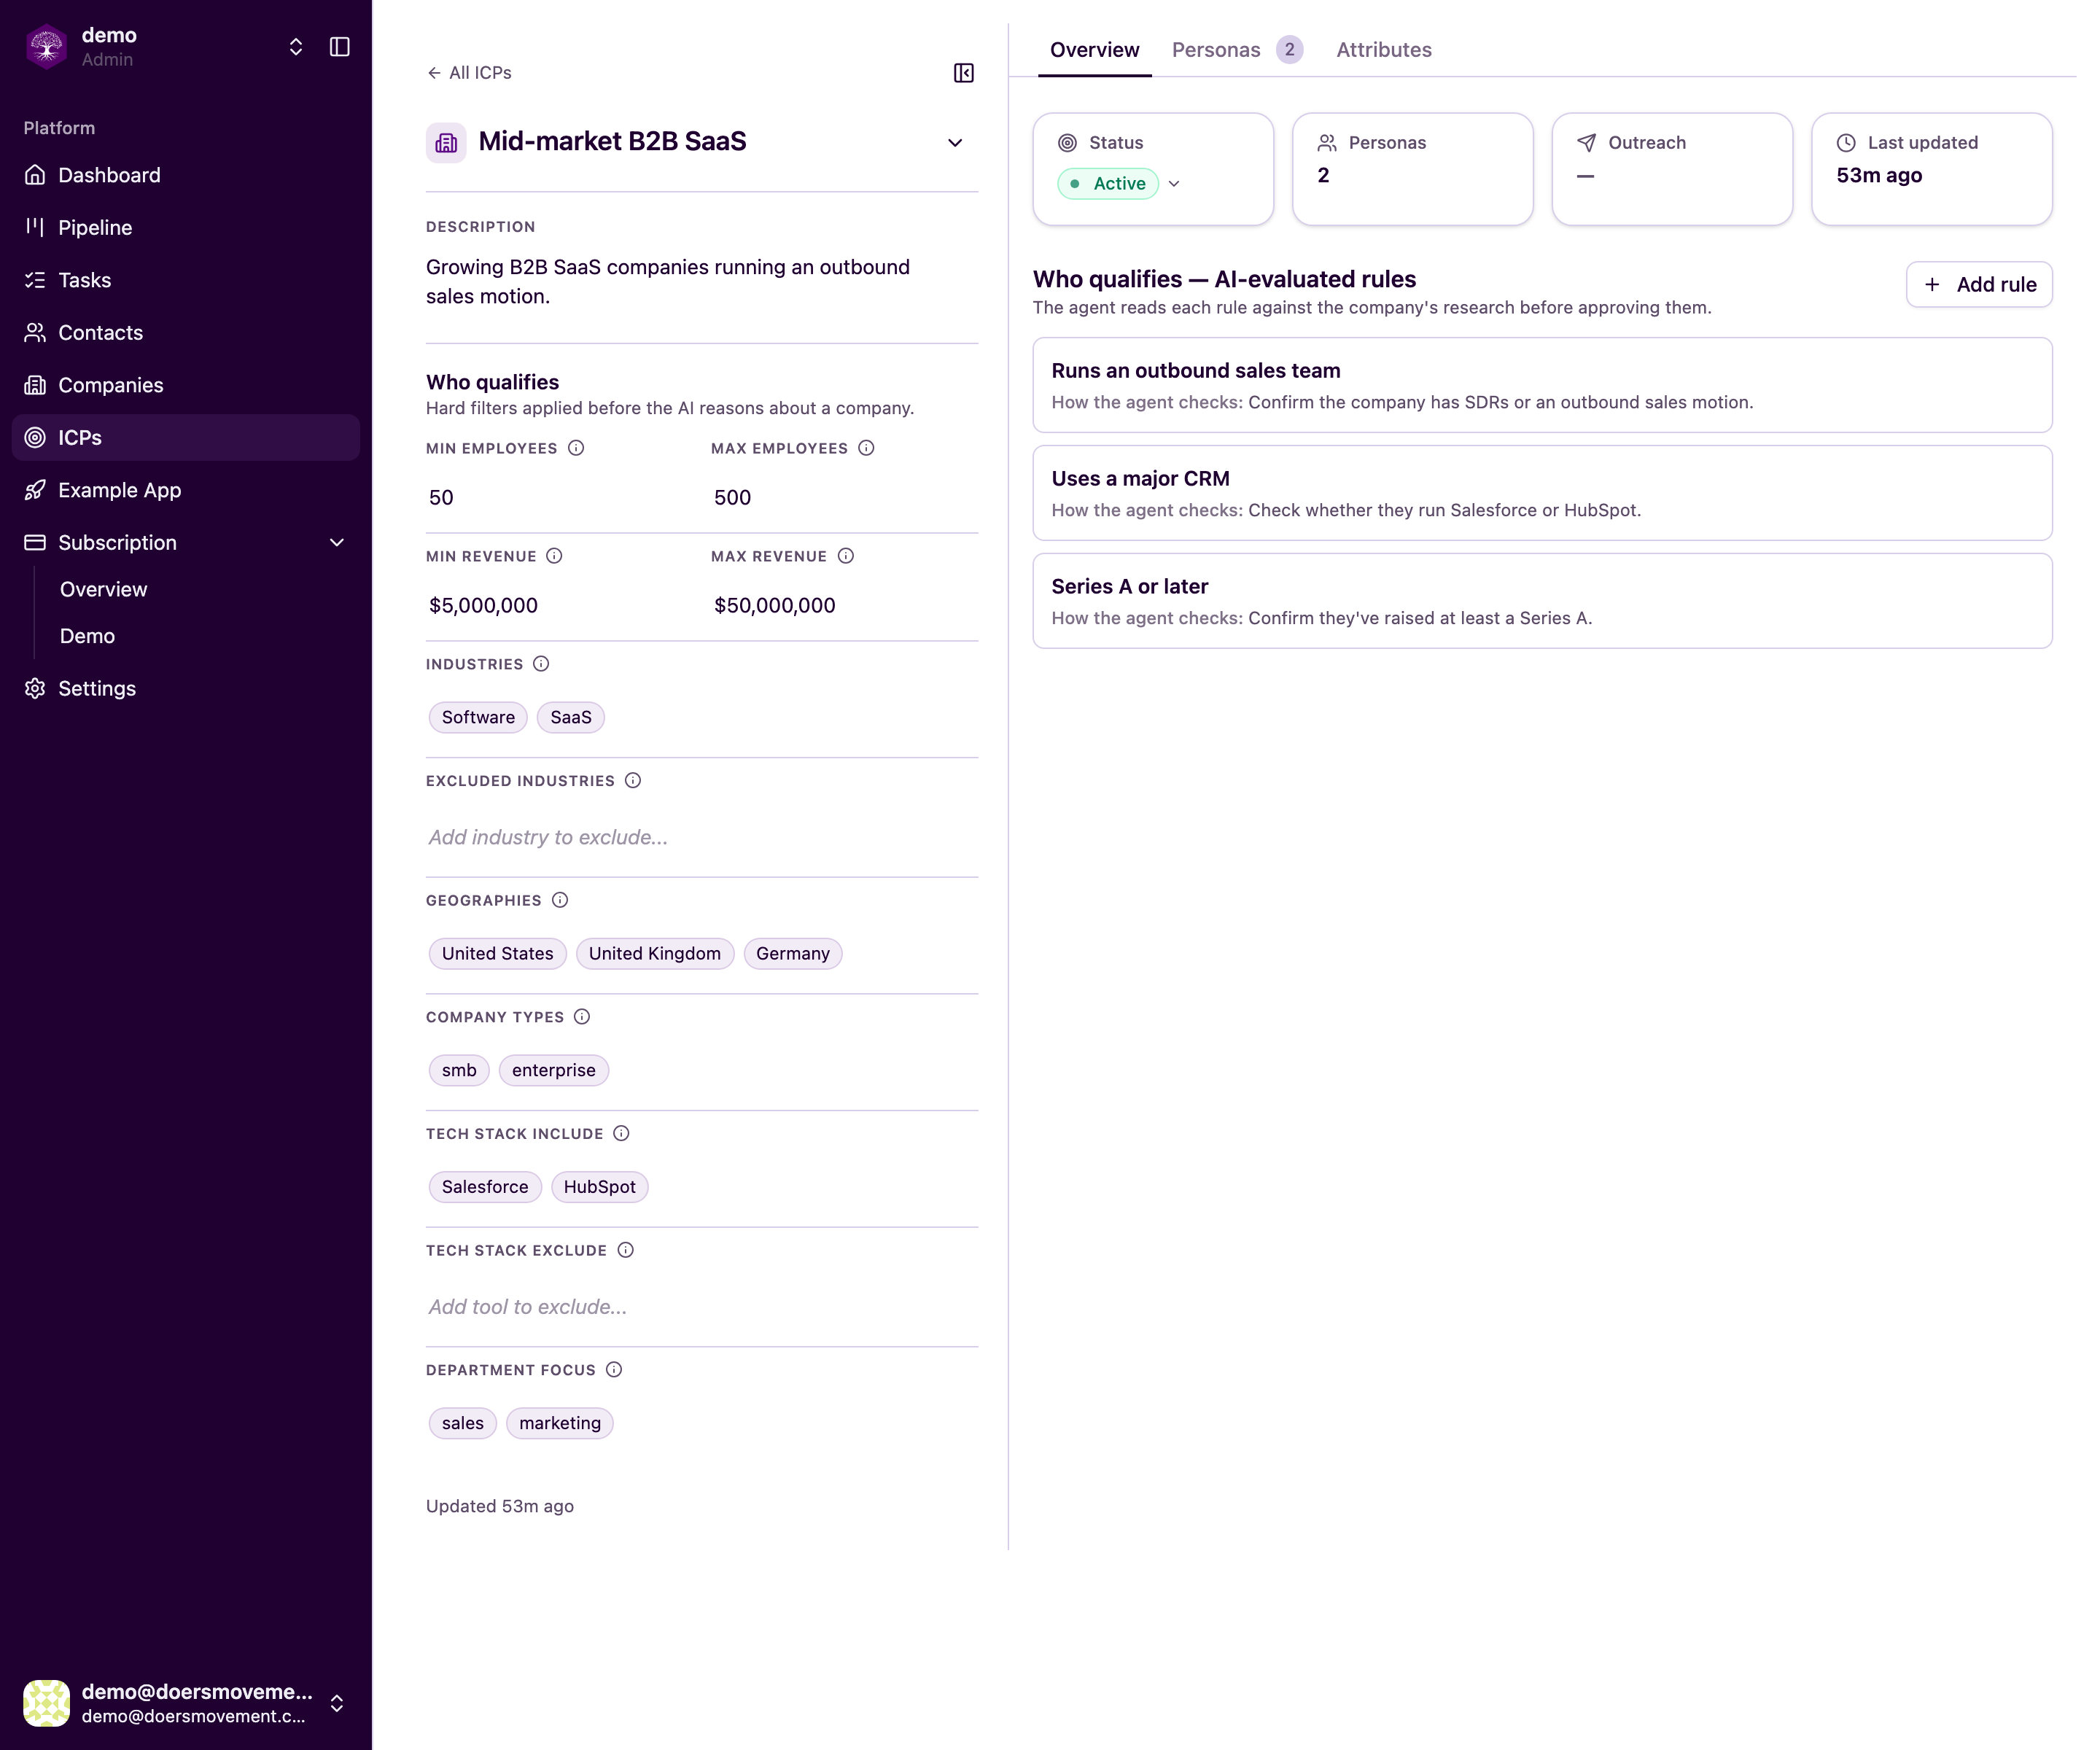Open the Series A or later rule
The width and height of the screenshot is (2100, 1750).
tap(1541, 601)
